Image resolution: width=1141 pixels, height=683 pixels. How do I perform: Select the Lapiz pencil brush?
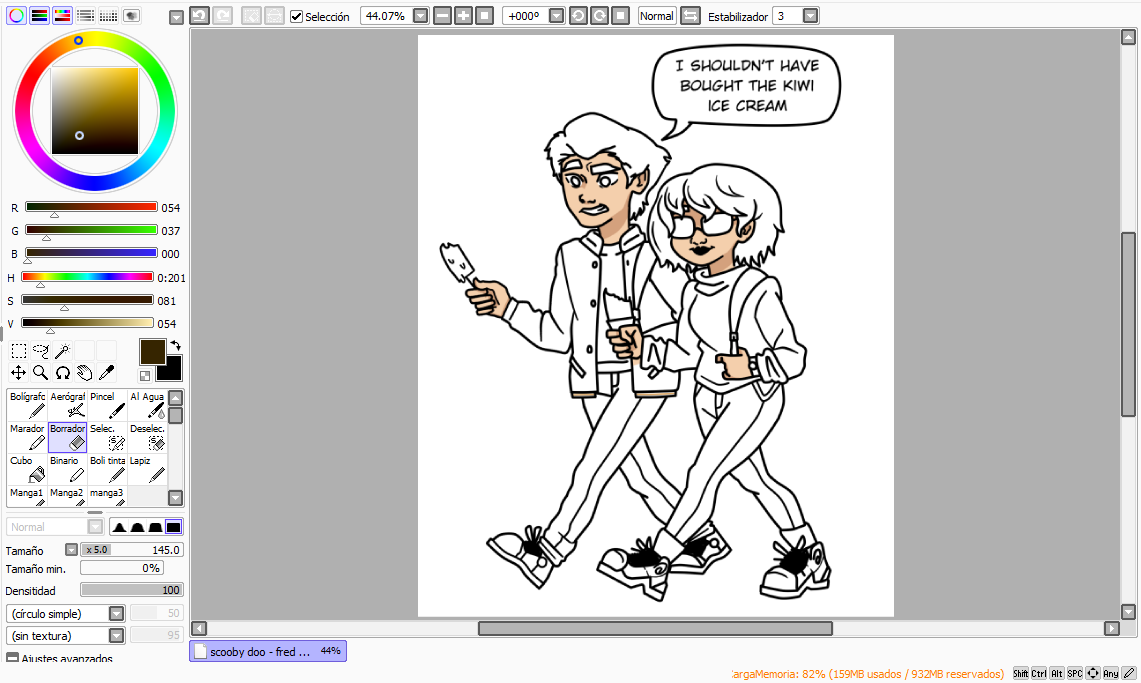[147, 469]
